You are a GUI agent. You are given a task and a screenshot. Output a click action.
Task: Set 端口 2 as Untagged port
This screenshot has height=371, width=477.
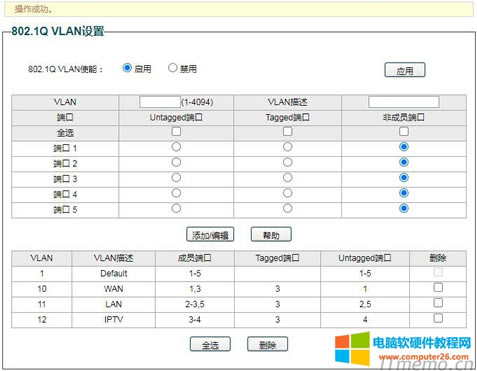coord(176,162)
